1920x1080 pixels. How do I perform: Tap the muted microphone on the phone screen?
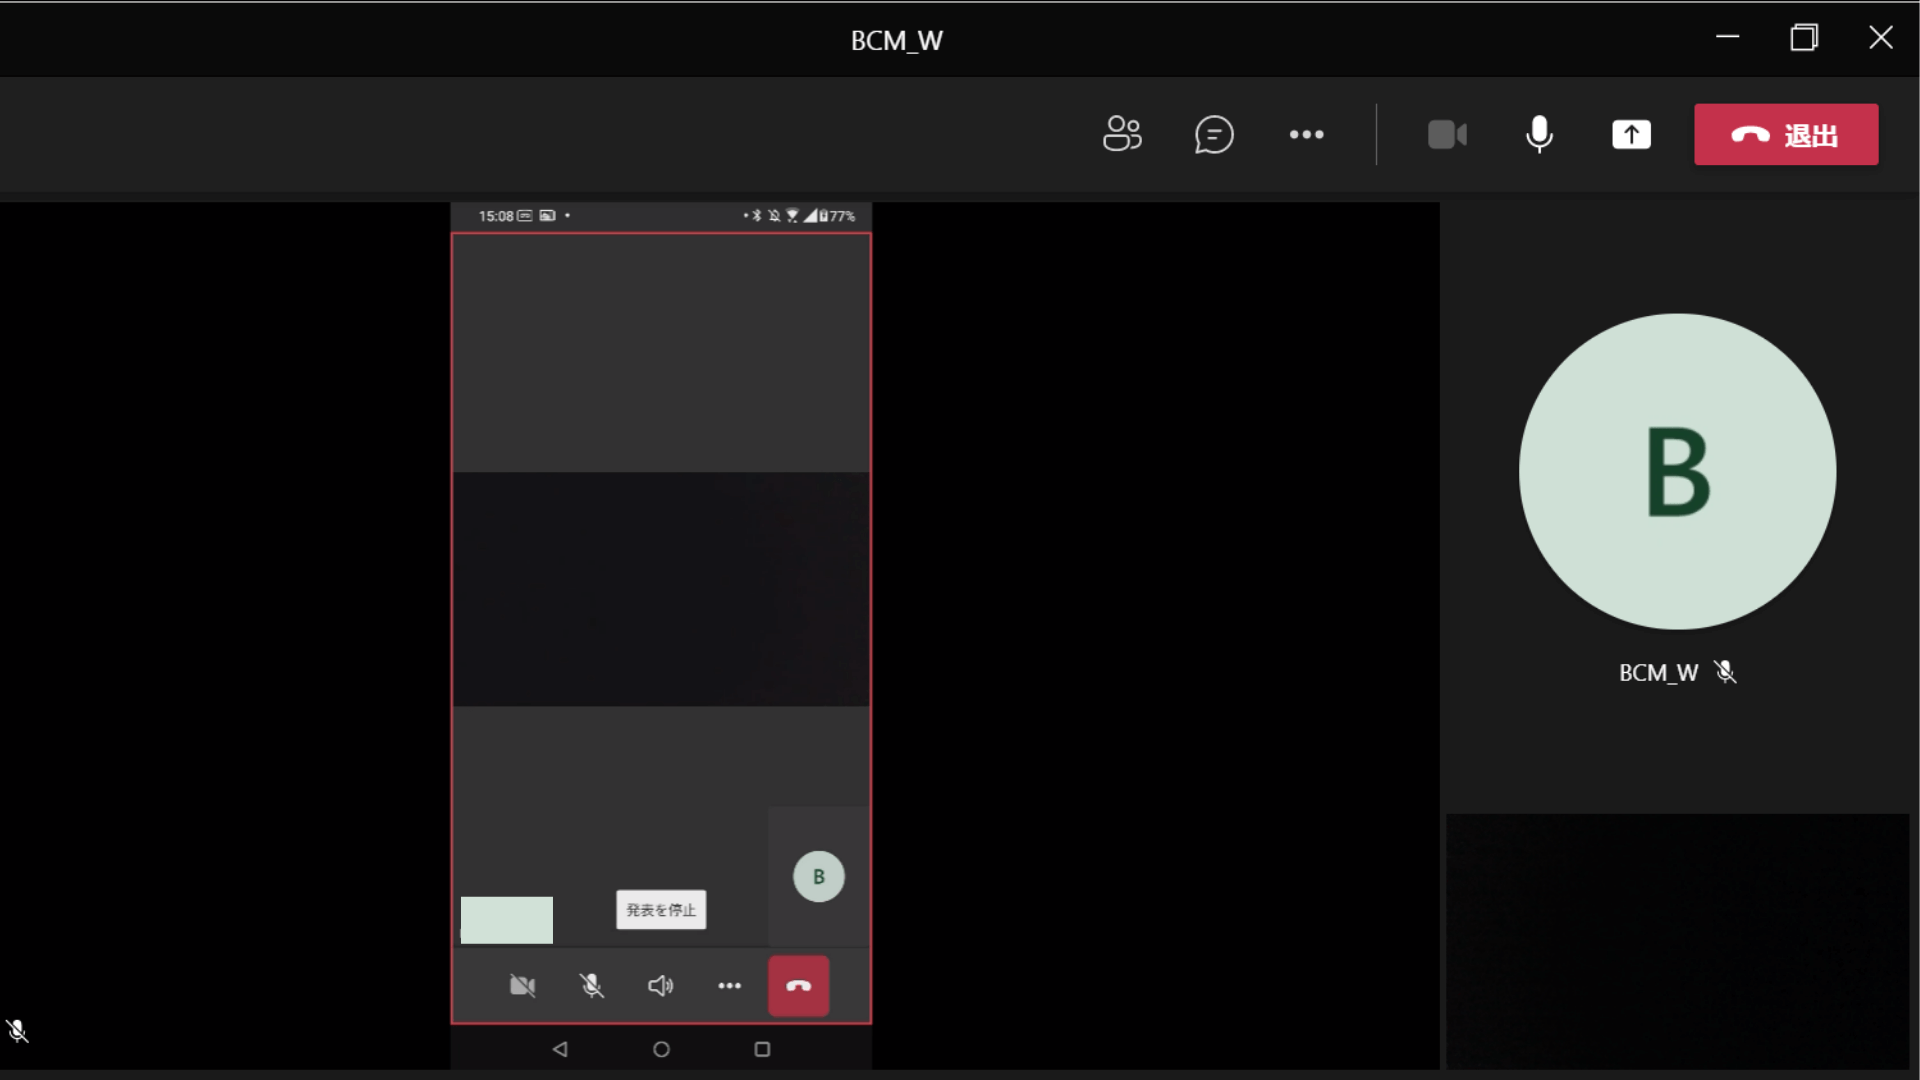(x=592, y=985)
